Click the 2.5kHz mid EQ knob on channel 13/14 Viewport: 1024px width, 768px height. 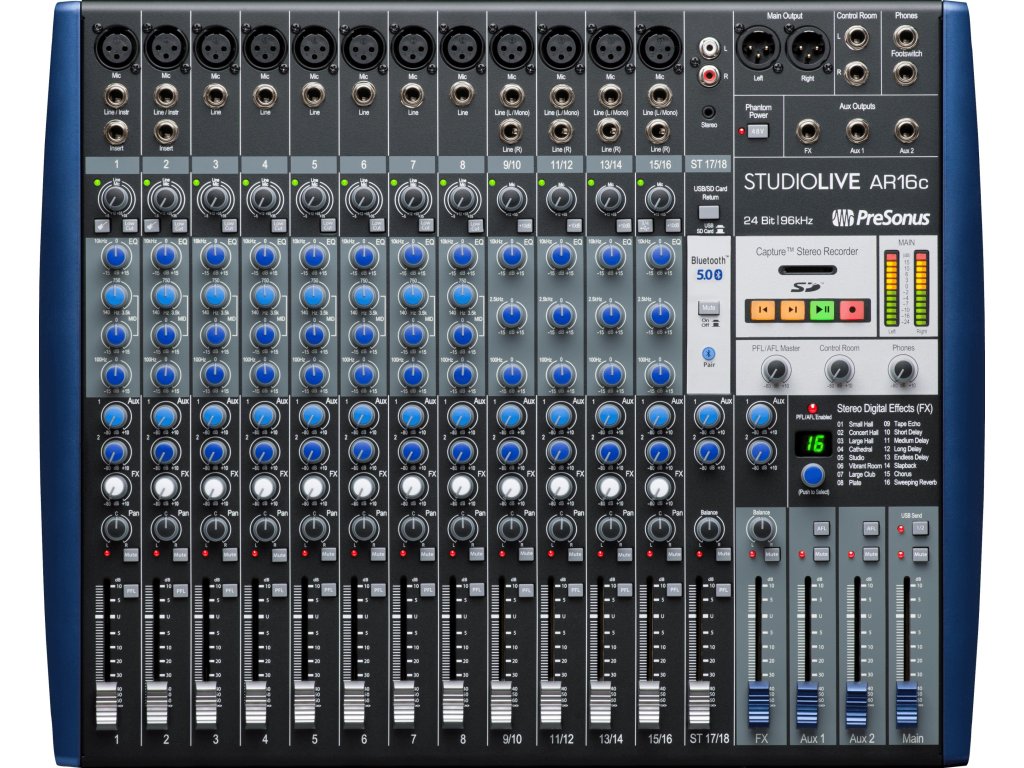[611, 315]
